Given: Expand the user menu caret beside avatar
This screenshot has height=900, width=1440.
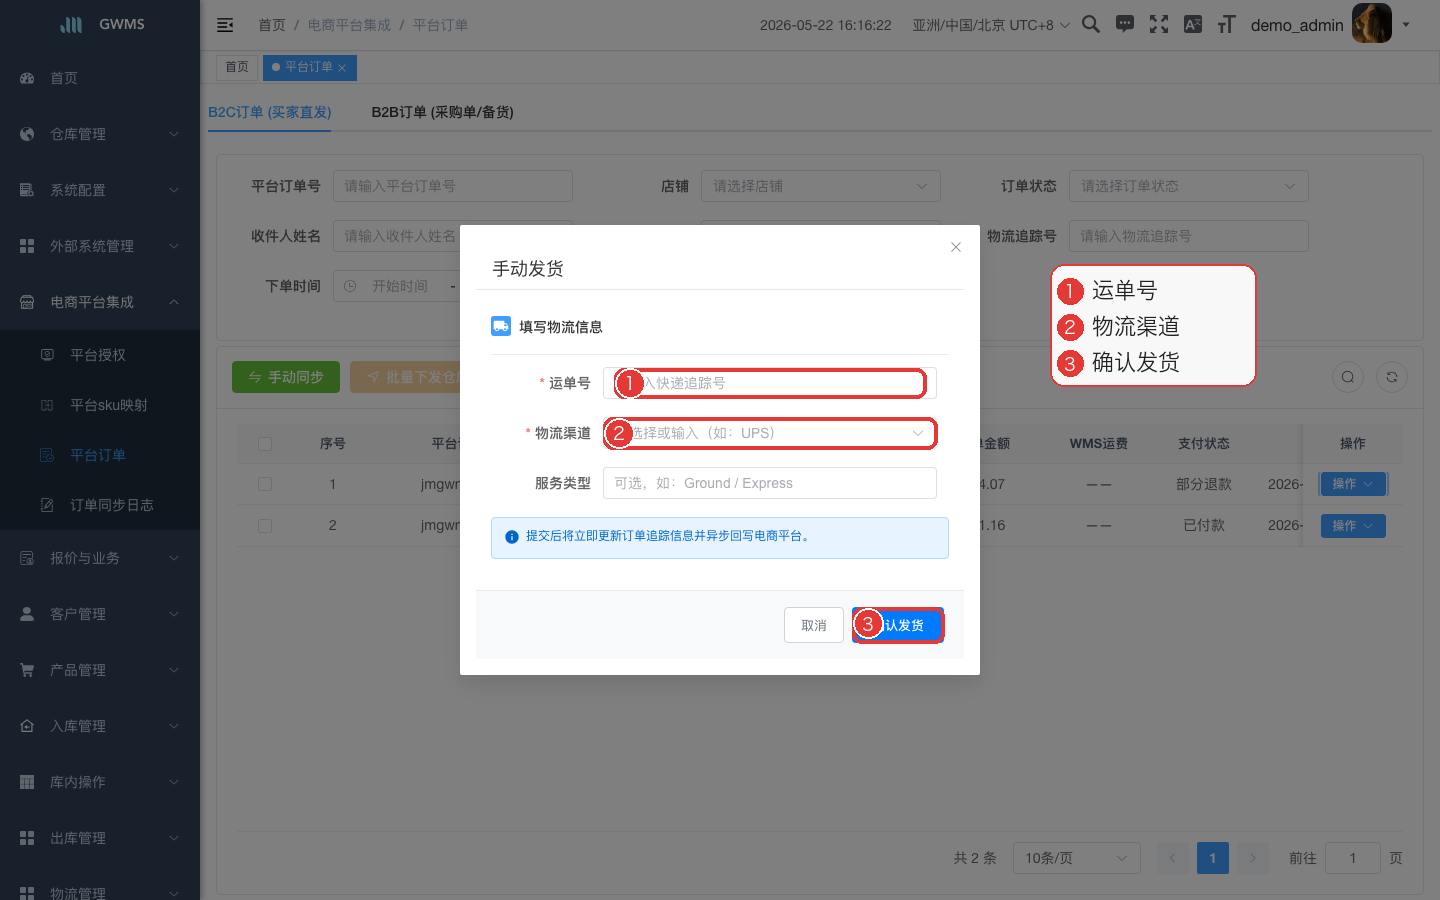Looking at the screenshot, I should 1405,25.
